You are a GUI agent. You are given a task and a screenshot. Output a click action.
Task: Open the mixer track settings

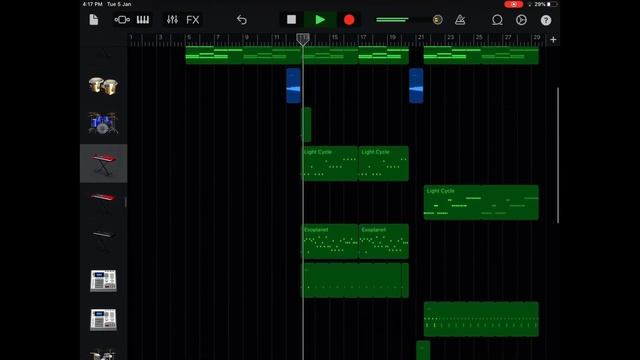click(172, 20)
